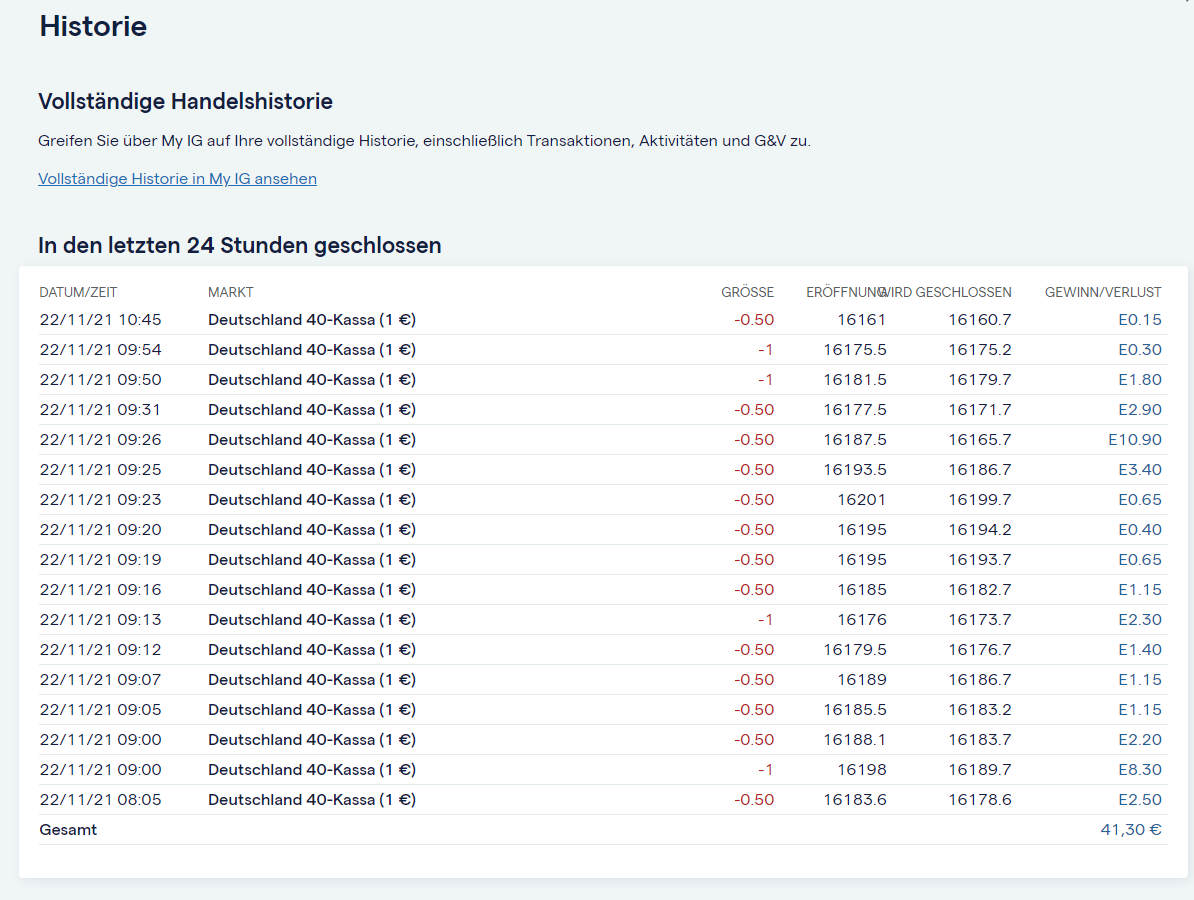Click the DATUM/ZEIT column header

(78, 292)
